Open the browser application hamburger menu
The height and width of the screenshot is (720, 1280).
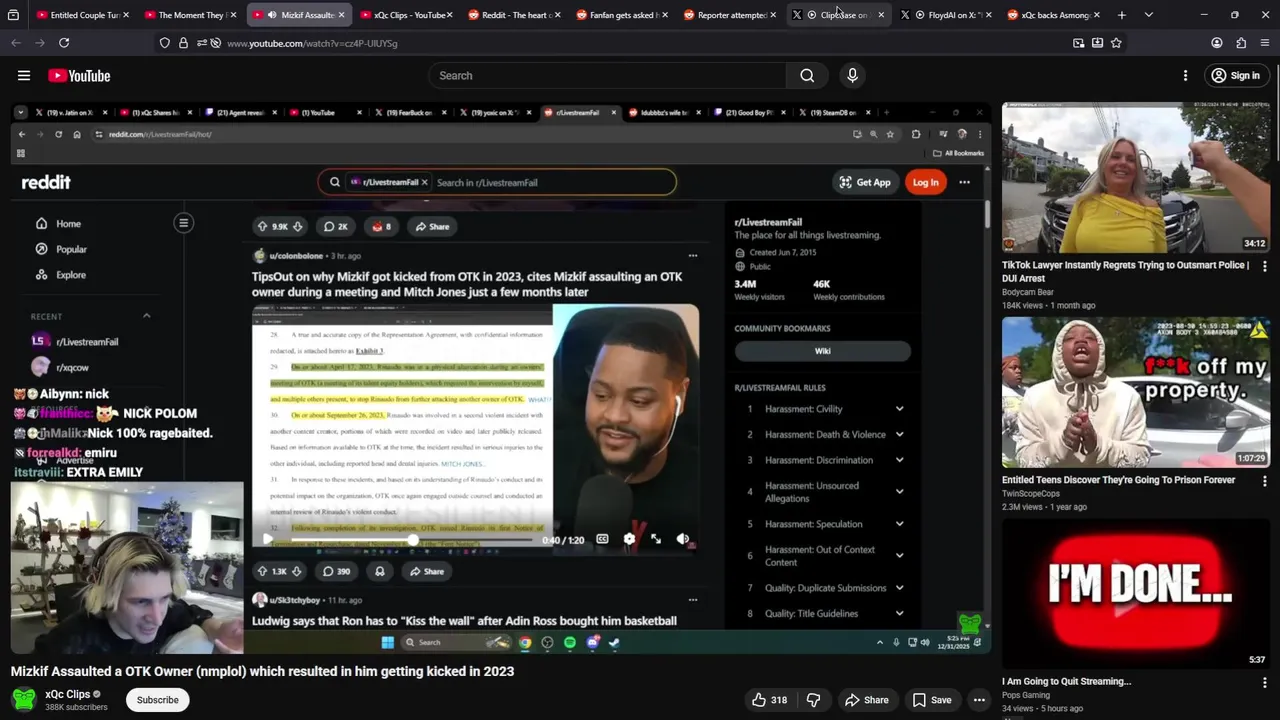[x=1265, y=43]
